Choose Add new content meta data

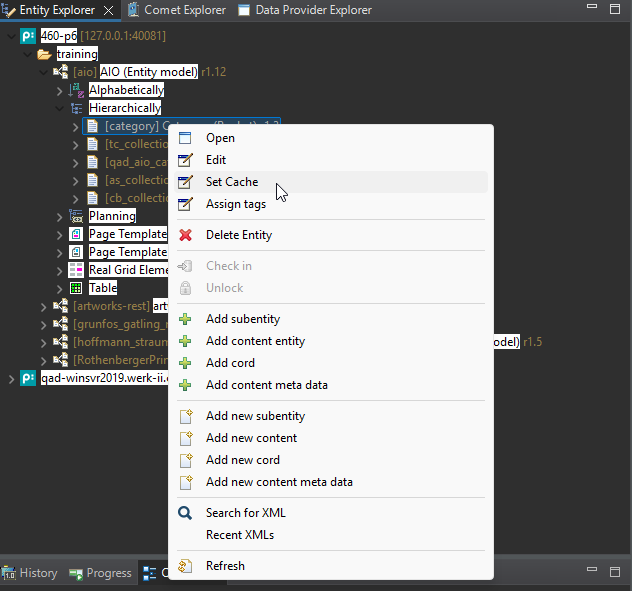click(279, 482)
